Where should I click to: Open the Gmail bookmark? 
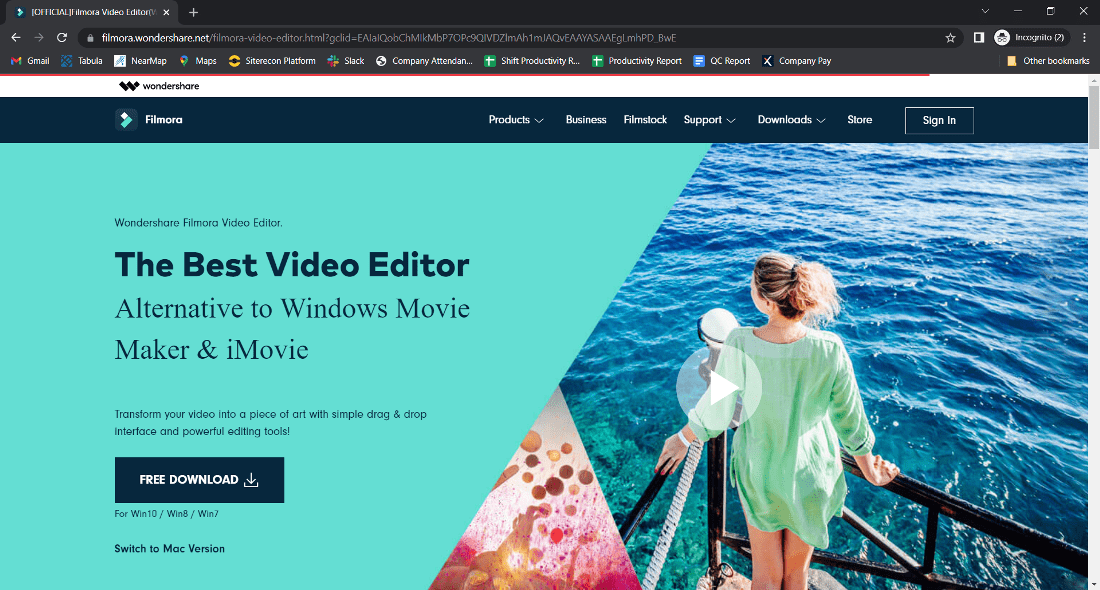pyautogui.click(x=29, y=61)
